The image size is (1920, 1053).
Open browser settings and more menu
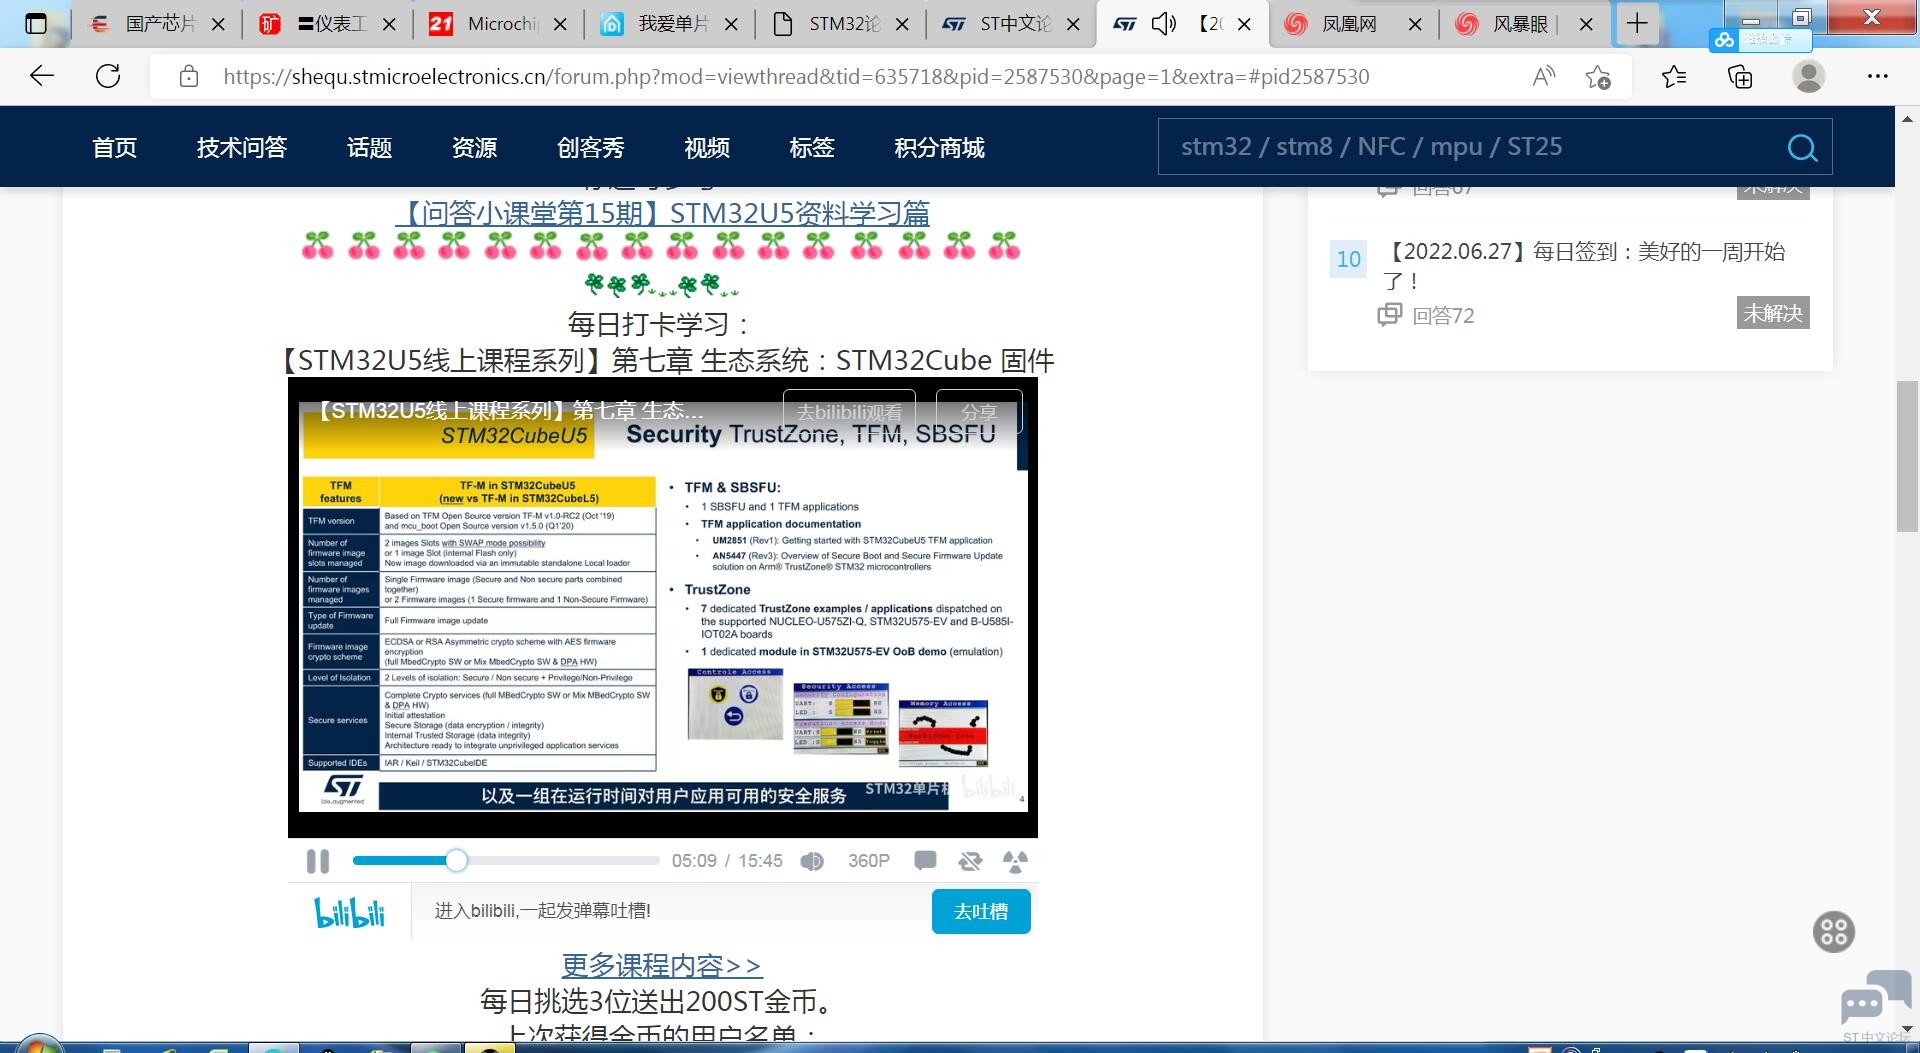tap(1878, 76)
